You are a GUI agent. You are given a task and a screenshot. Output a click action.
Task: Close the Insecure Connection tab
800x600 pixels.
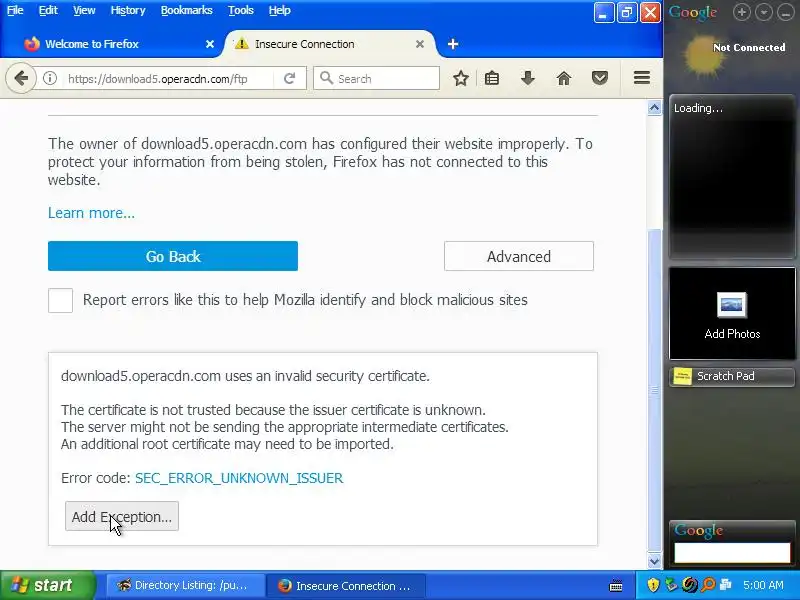click(420, 44)
